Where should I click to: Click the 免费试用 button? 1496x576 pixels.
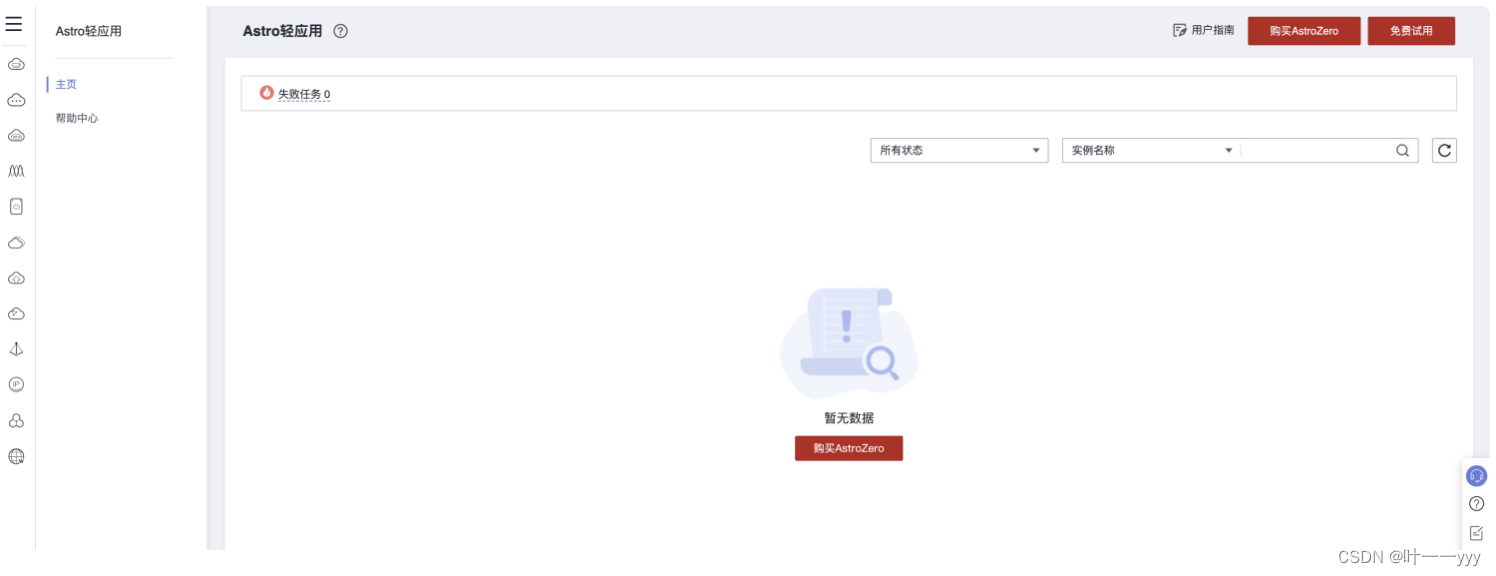[x=1411, y=31]
